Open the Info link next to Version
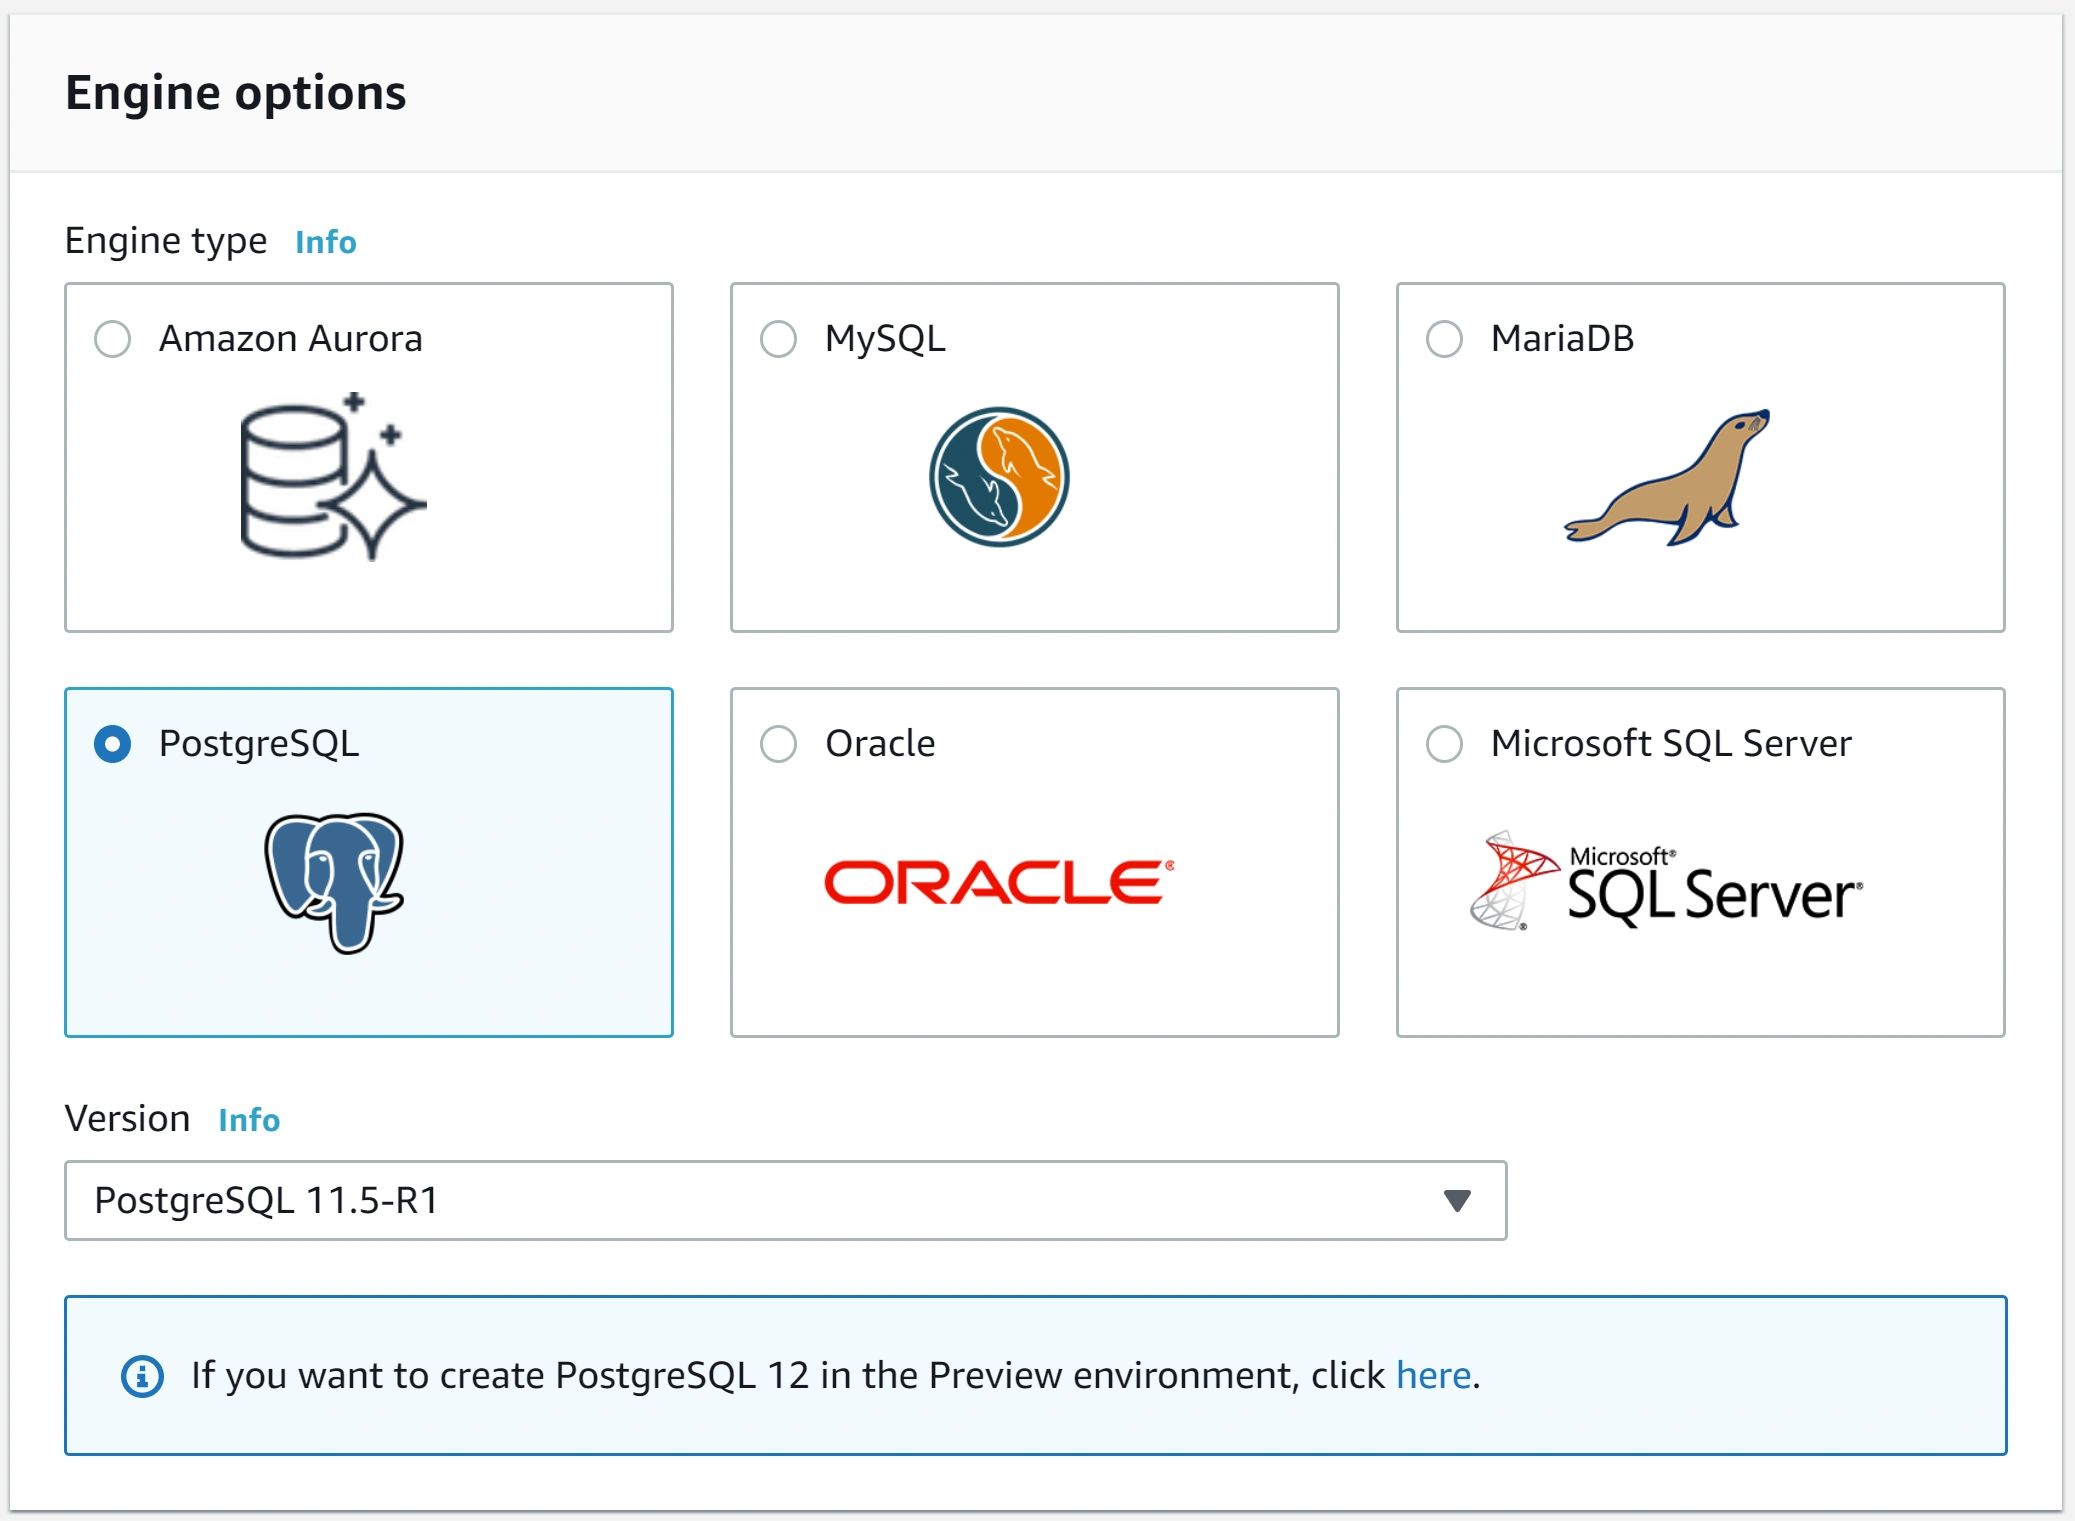This screenshot has width=2075, height=1521. (249, 1120)
